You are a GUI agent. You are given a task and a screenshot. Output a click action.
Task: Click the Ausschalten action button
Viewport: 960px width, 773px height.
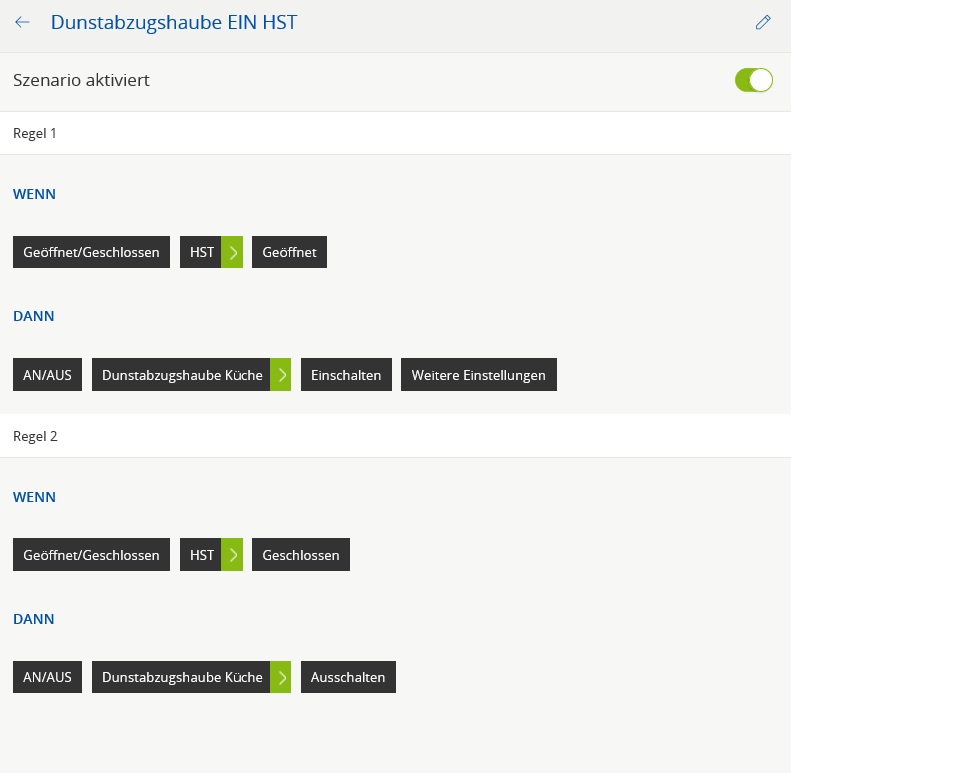(348, 677)
